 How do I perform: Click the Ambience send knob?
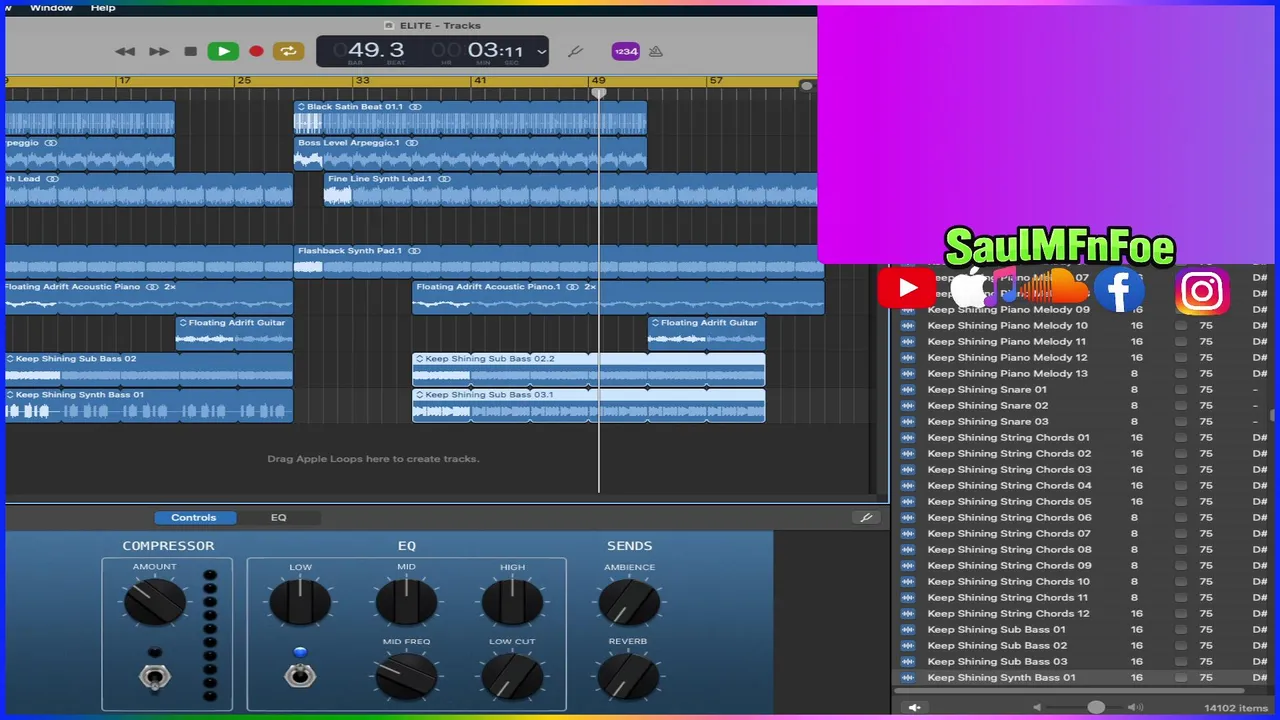click(629, 602)
